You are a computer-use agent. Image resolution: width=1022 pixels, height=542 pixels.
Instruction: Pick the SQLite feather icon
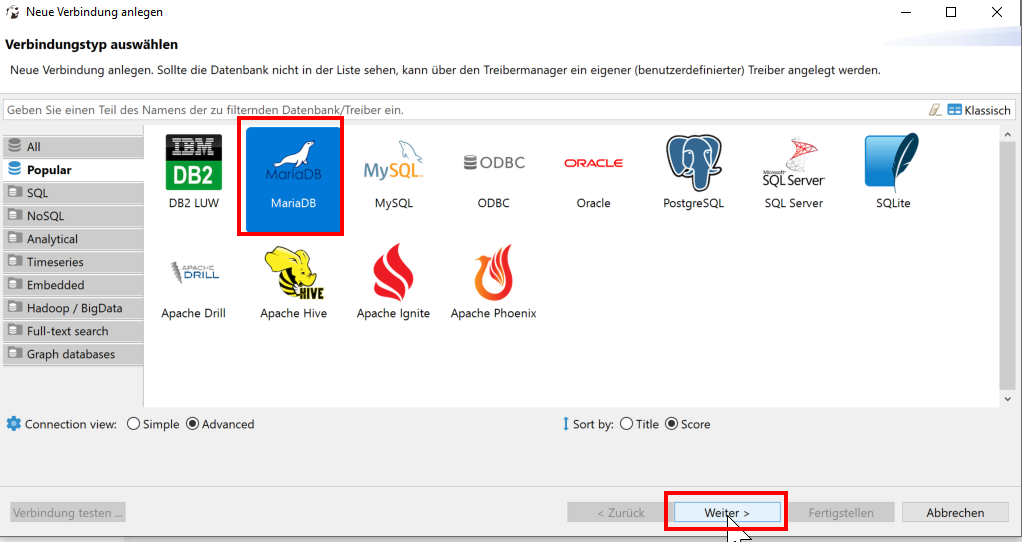pos(892,164)
